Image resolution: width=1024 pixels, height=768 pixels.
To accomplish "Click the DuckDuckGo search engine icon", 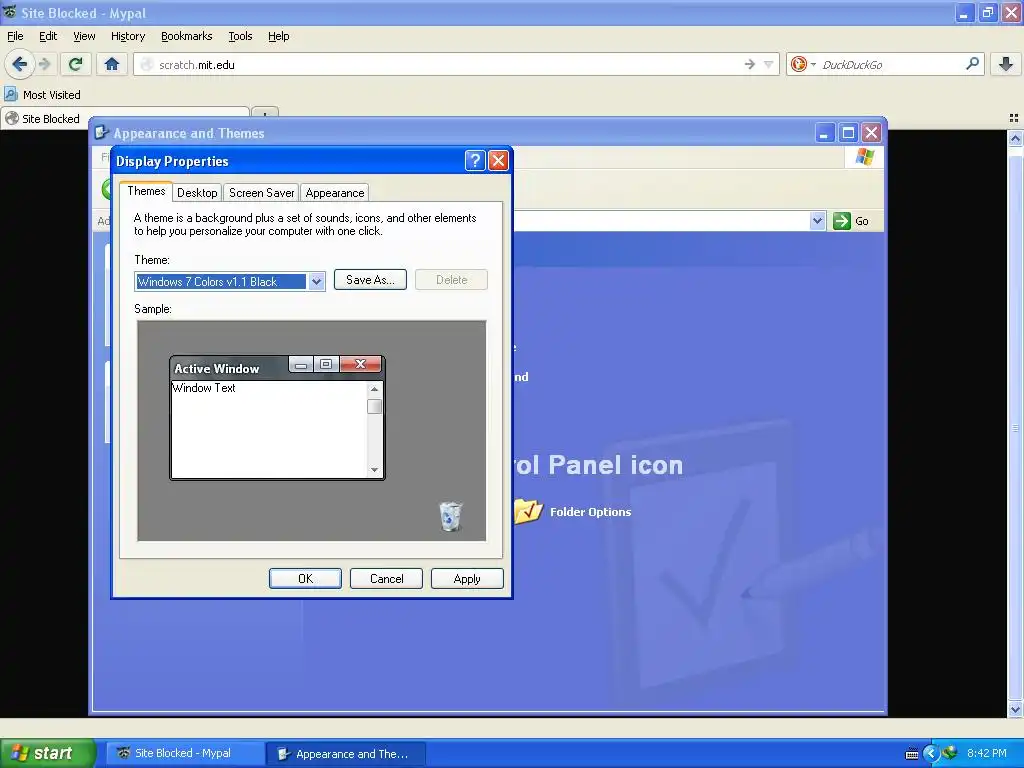I will [798, 64].
